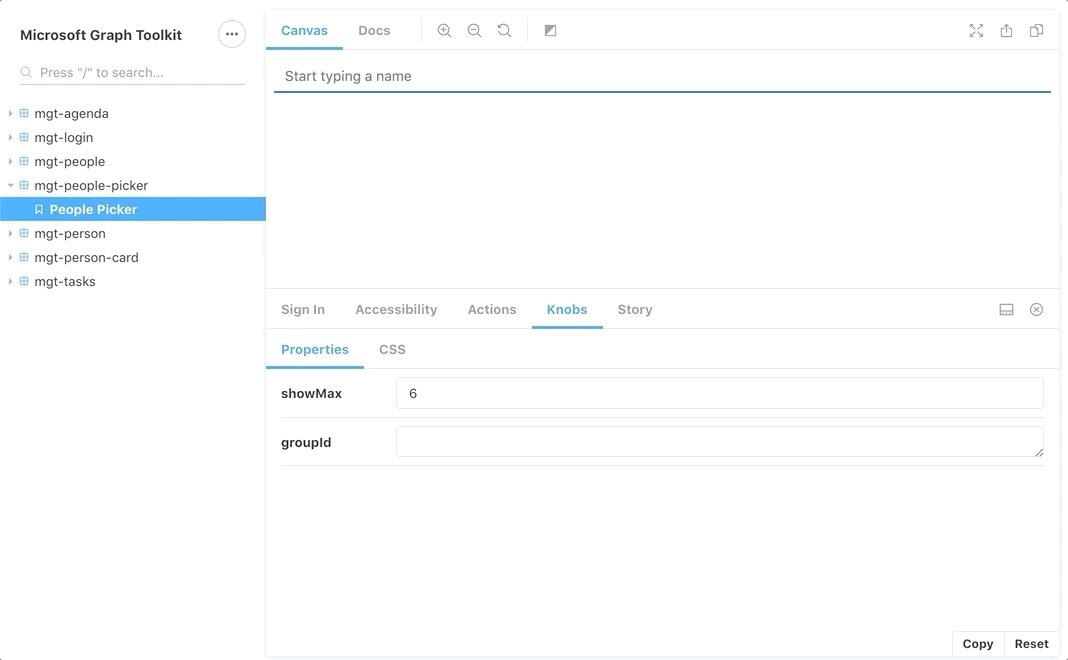Click the mgt-people component grid icon
The image size is (1068, 660).
coord(24,161)
